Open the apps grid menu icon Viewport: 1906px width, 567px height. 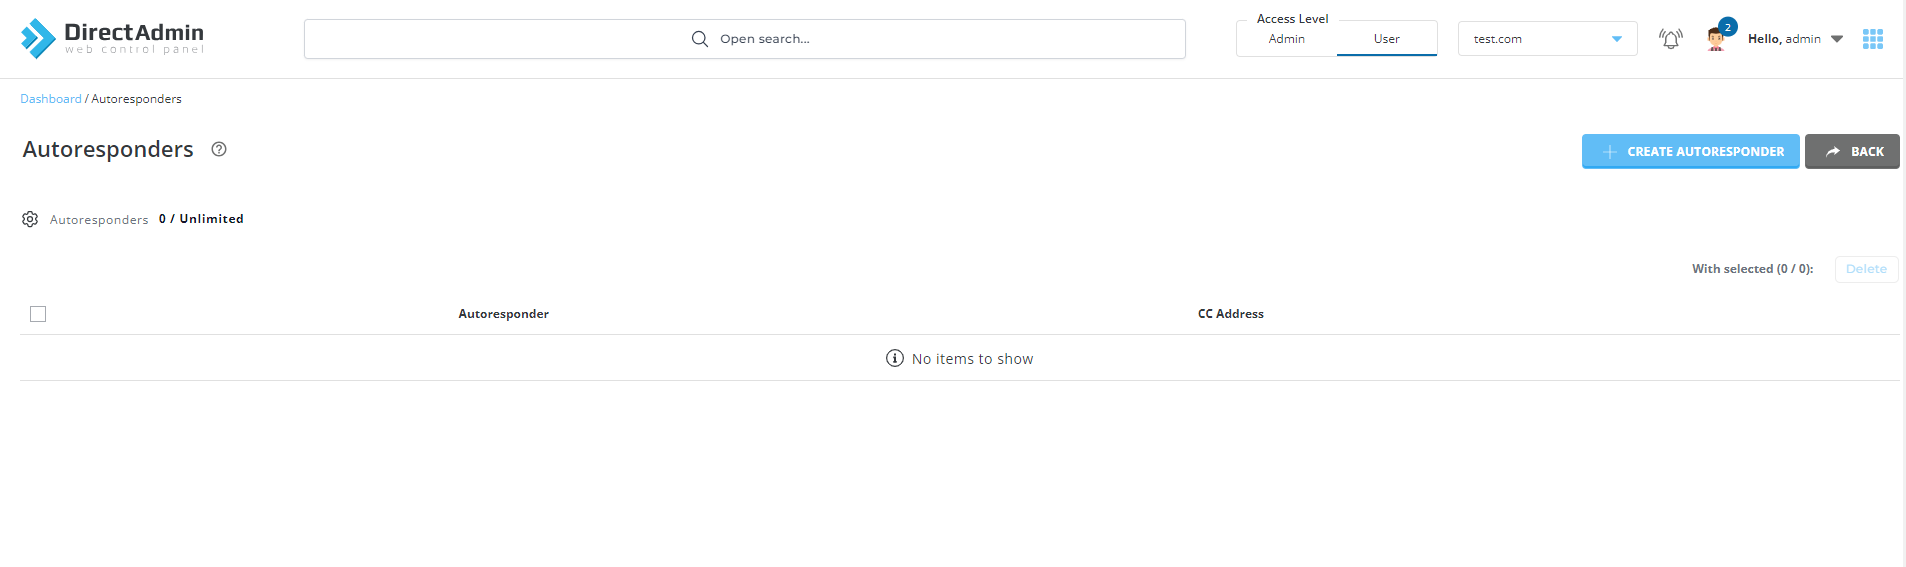coord(1873,39)
